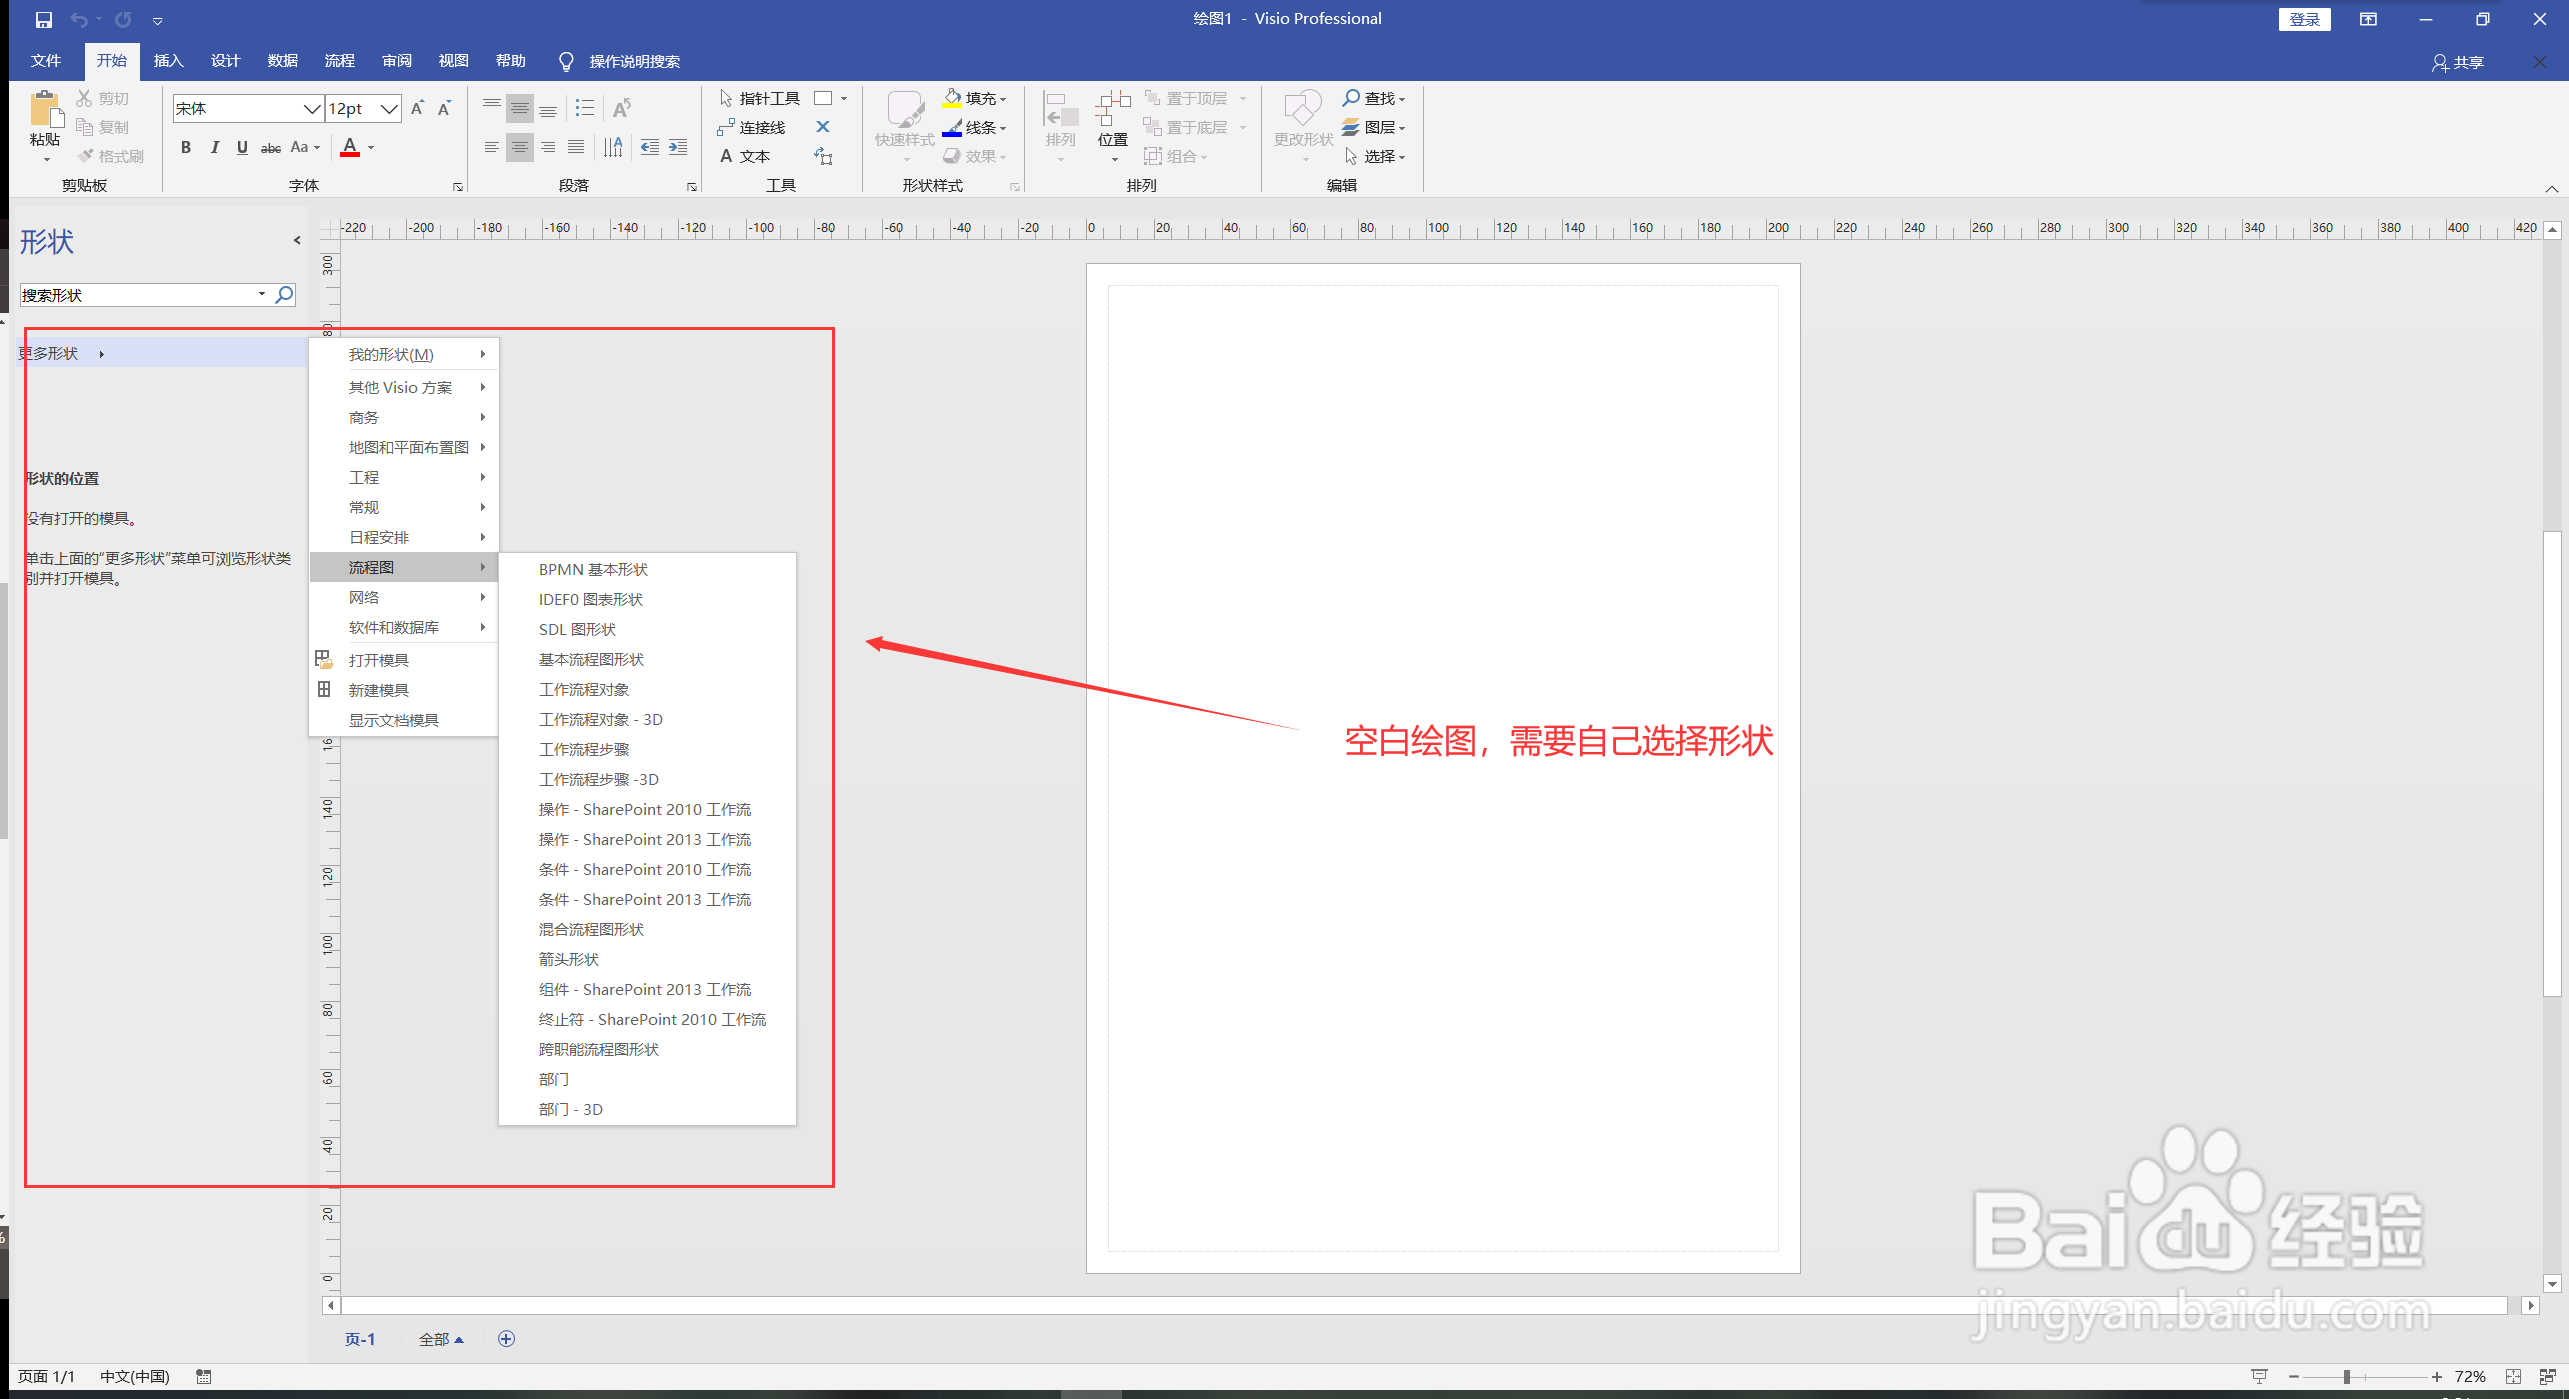Add a new page with the plus button
This screenshot has height=1399, width=2569.
click(x=506, y=1339)
